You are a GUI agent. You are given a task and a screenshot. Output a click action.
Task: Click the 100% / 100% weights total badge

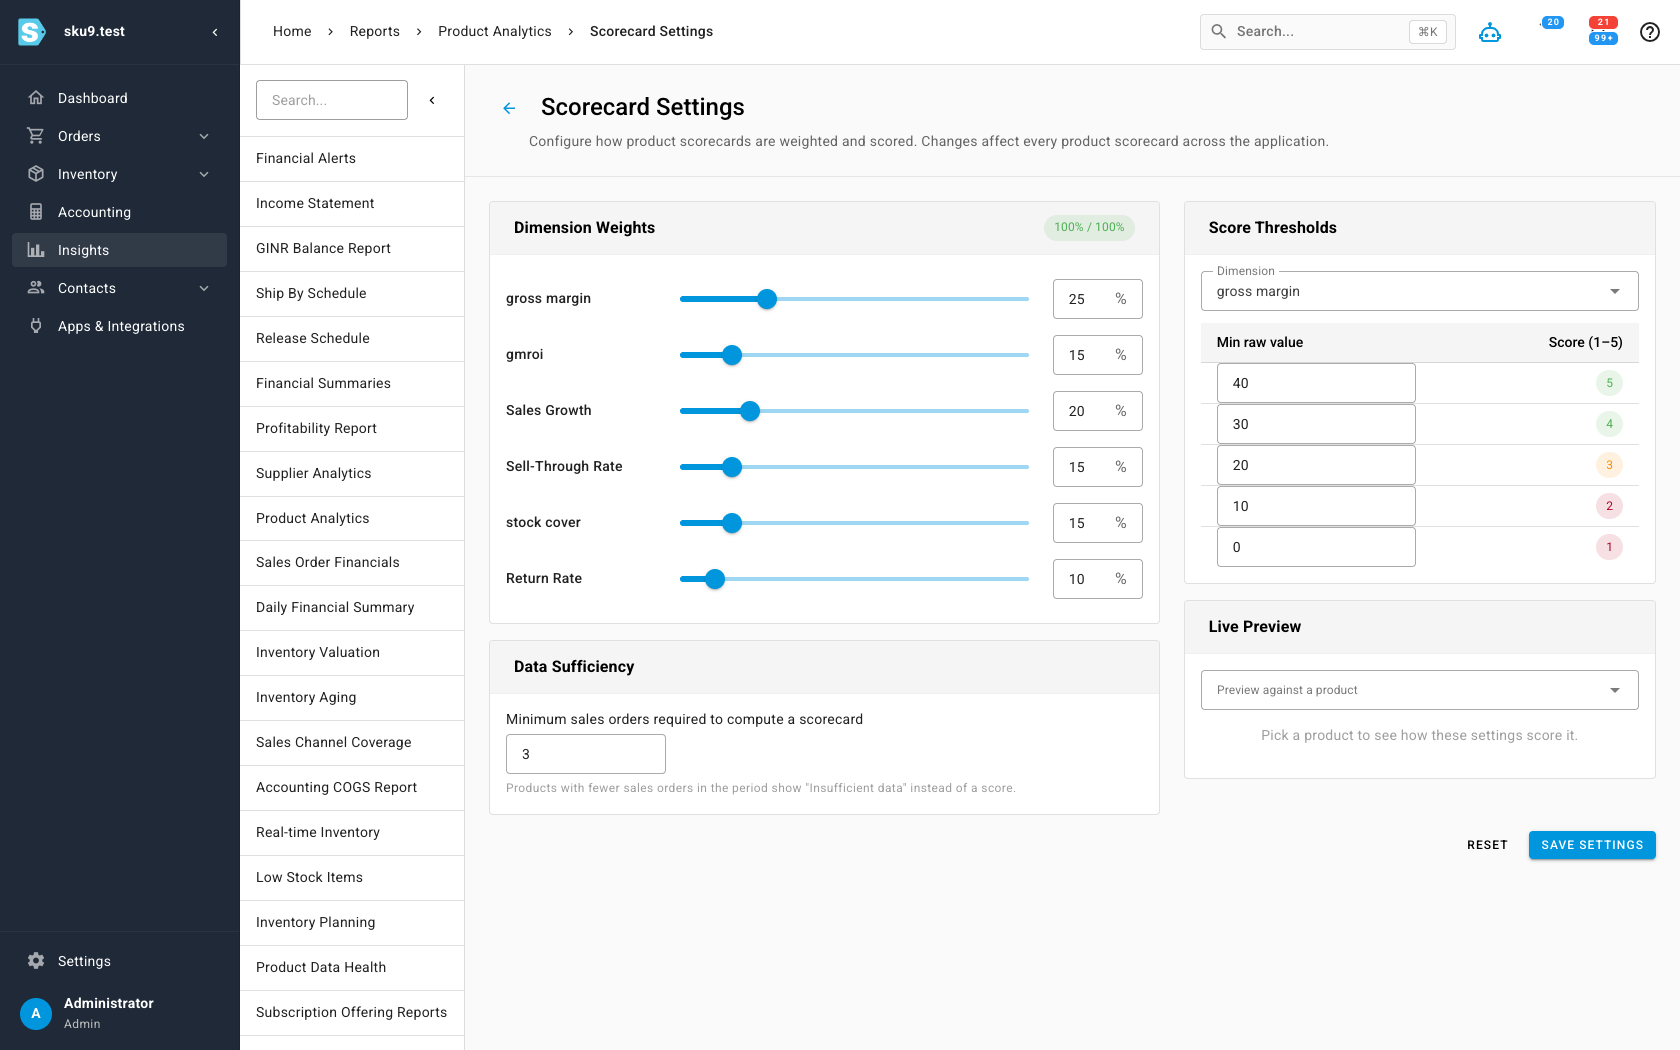point(1089,227)
